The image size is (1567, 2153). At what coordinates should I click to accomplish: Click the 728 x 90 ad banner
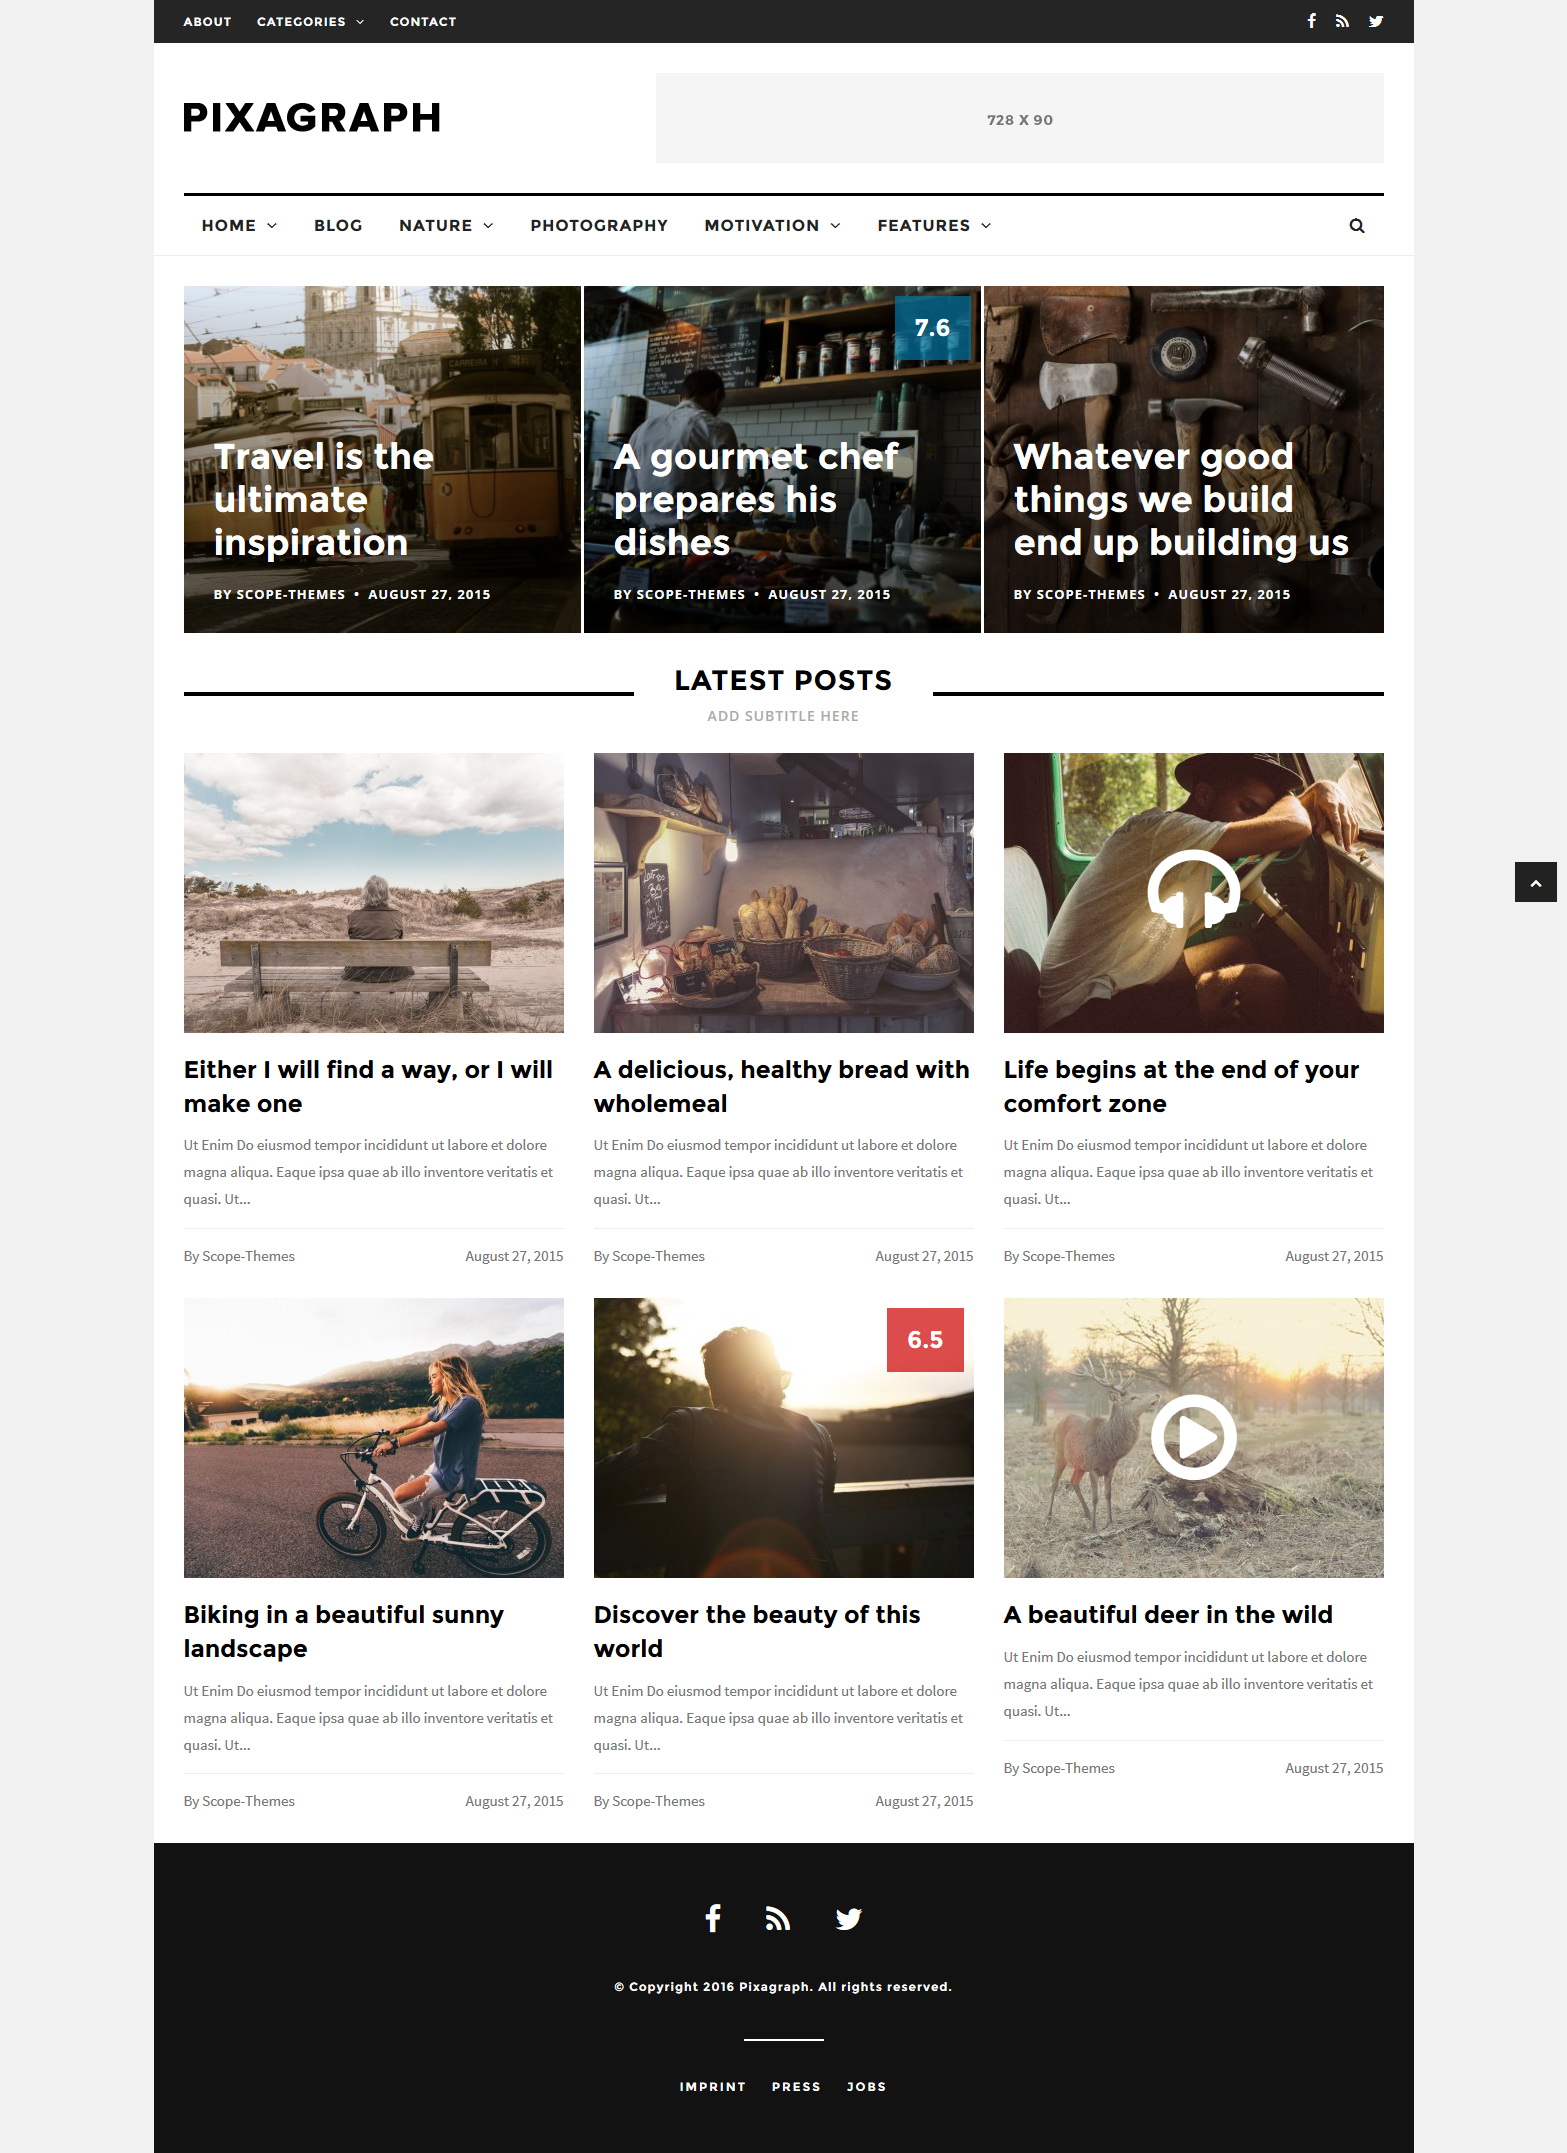click(x=1019, y=118)
